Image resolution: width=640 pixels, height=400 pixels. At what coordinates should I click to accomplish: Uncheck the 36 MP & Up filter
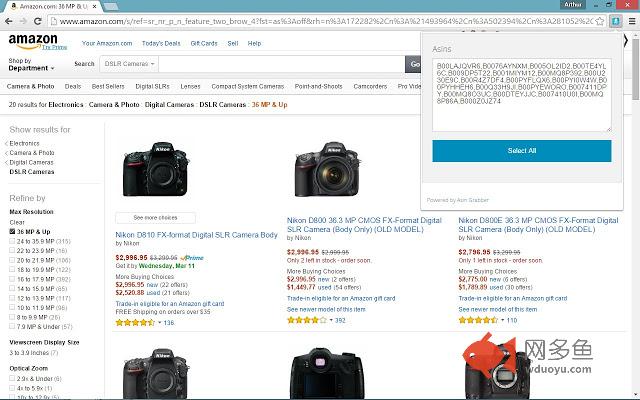(12, 231)
